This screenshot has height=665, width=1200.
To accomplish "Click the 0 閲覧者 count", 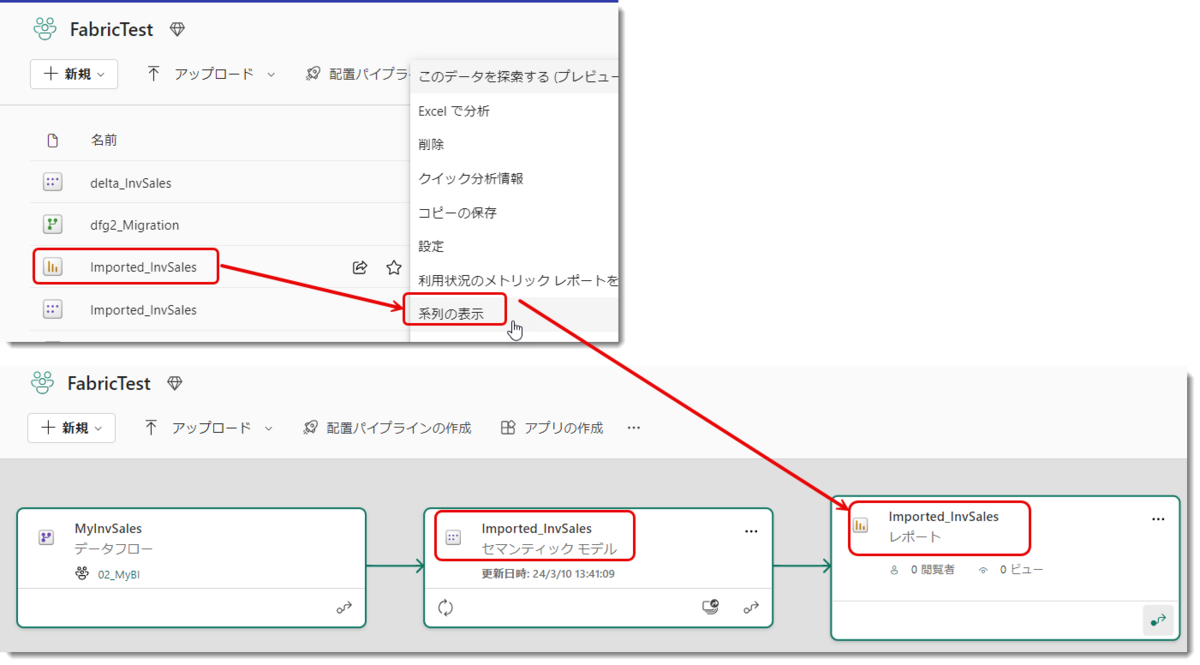I will click(932, 570).
